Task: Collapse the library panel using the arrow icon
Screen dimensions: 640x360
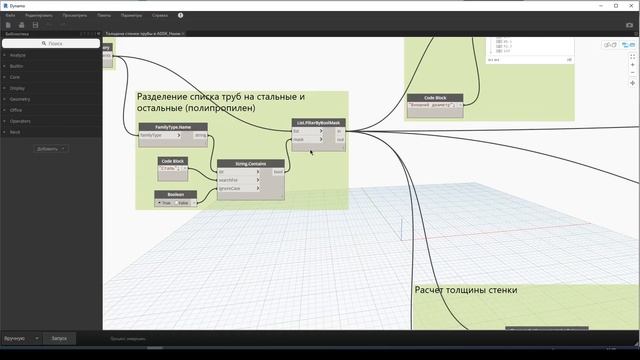Action: [x=98, y=34]
